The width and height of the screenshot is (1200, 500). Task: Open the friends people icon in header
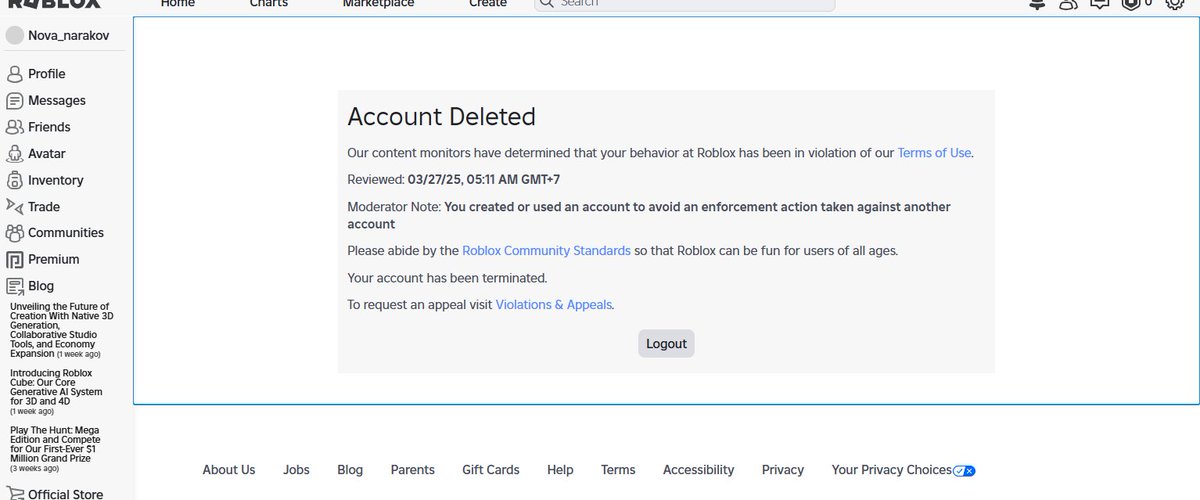1069,4
